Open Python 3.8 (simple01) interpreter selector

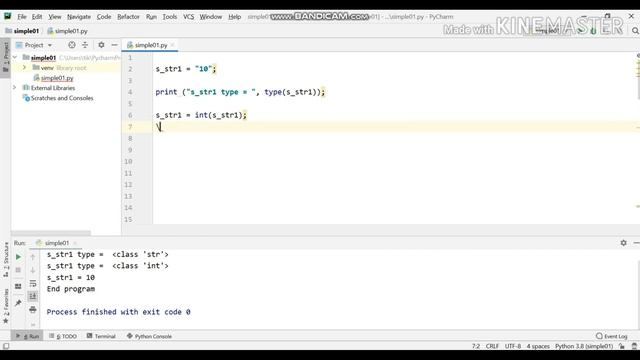pyautogui.click(x=584, y=346)
